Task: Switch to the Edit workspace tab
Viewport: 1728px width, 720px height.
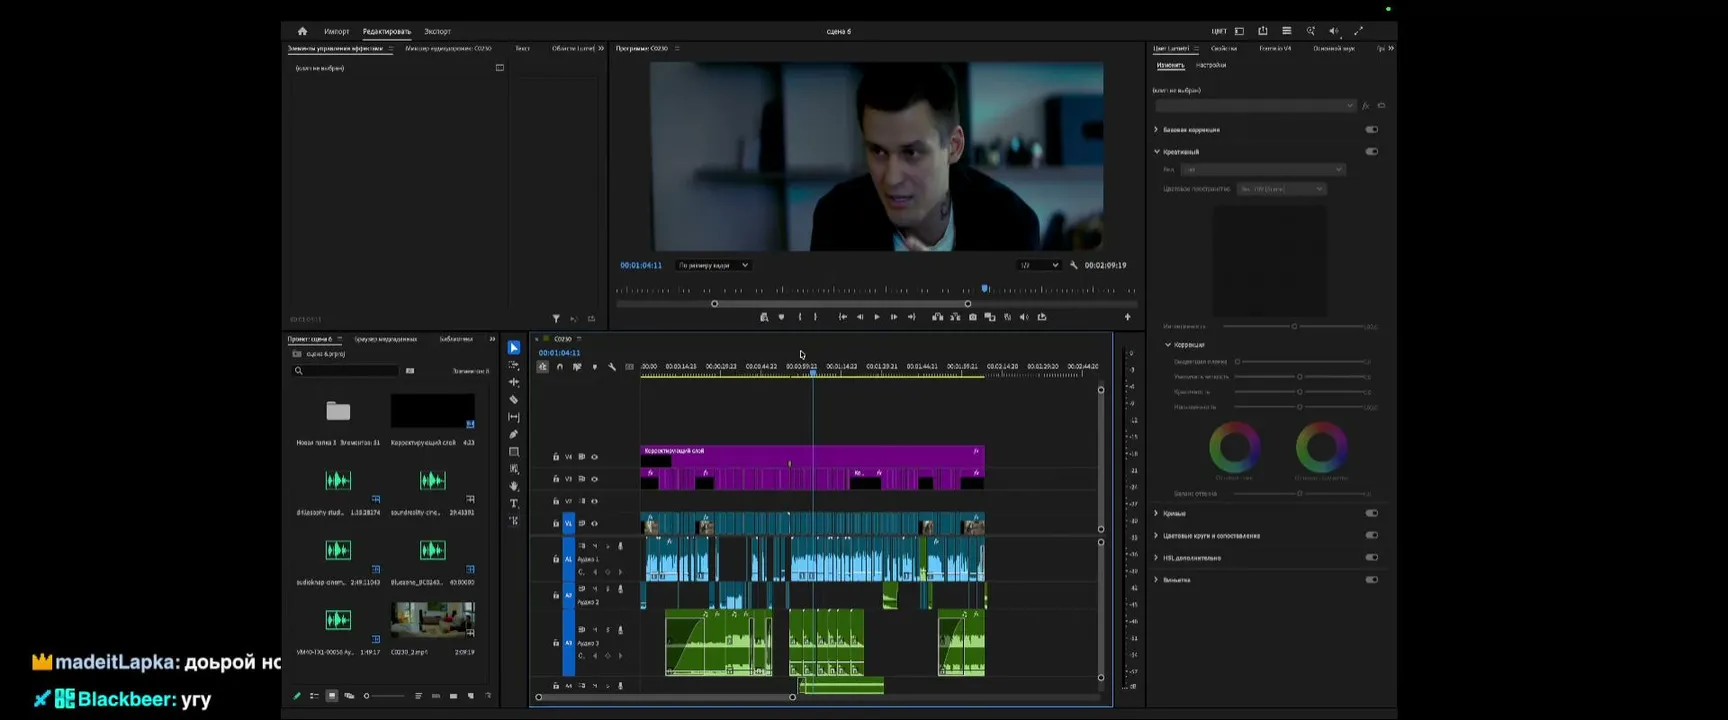Action: click(386, 31)
